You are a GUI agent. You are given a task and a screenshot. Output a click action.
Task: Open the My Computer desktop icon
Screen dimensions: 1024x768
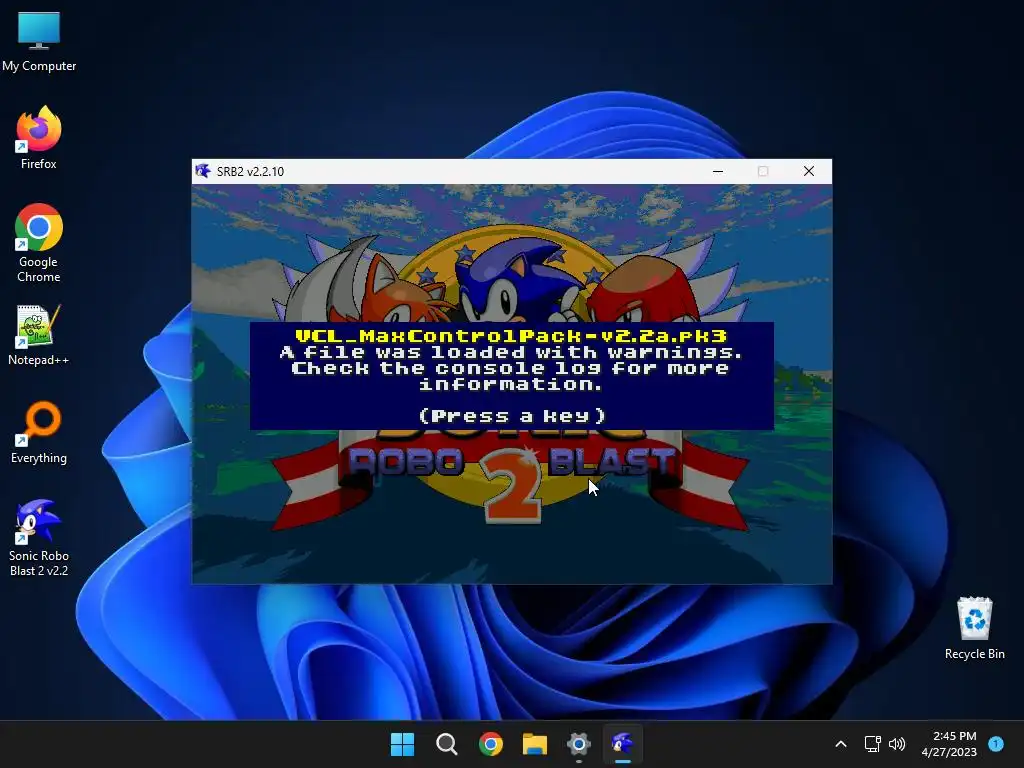click(39, 42)
